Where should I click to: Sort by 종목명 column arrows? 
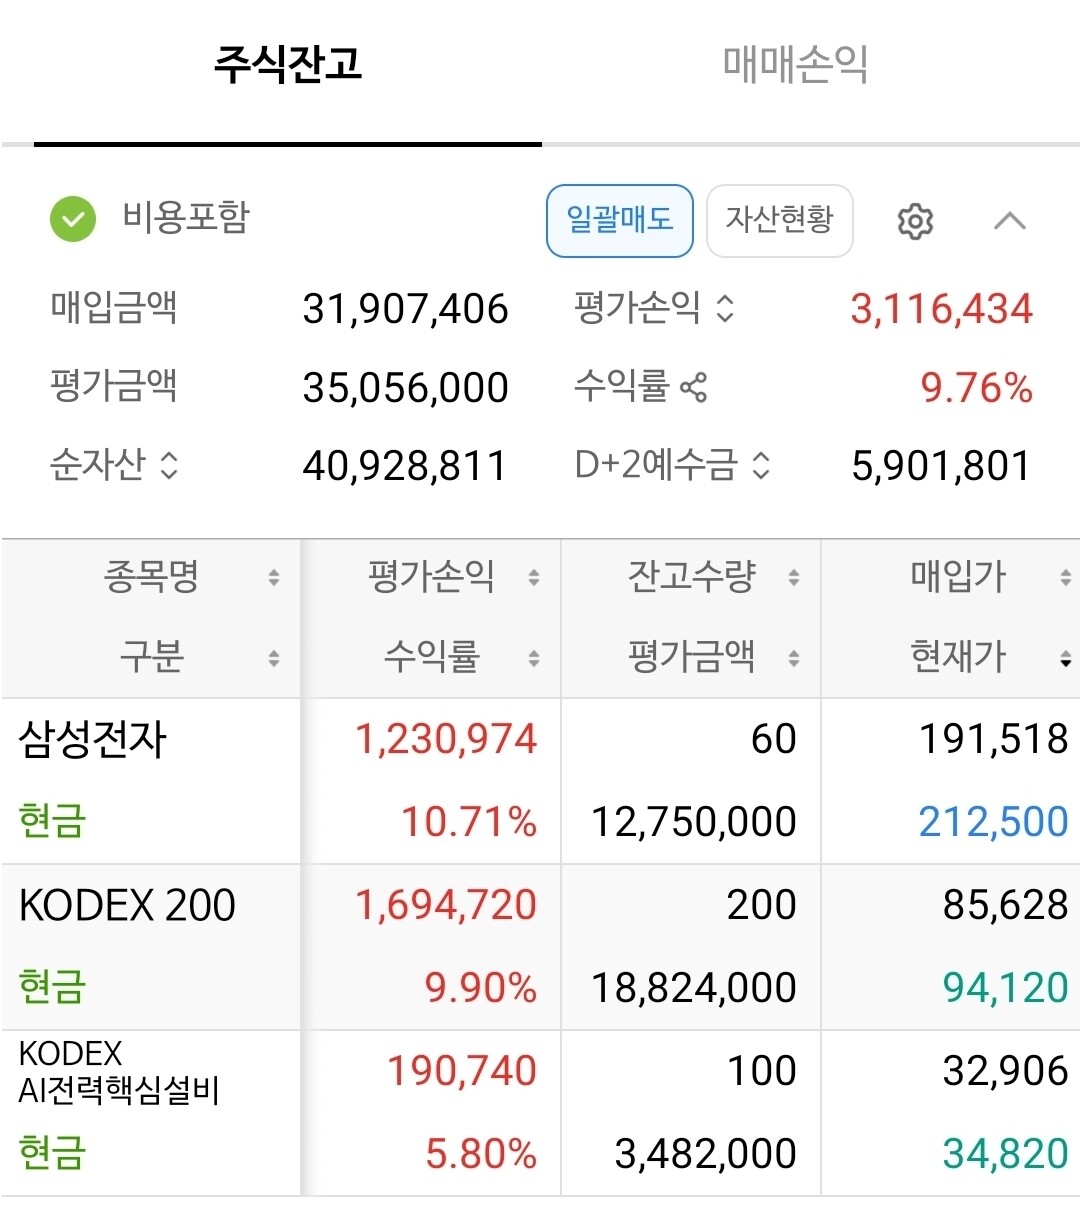pyautogui.click(x=273, y=577)
